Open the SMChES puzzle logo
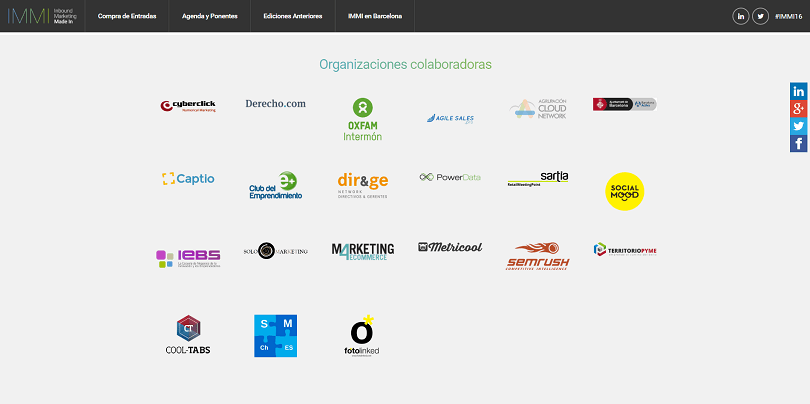 coord(275,336)
